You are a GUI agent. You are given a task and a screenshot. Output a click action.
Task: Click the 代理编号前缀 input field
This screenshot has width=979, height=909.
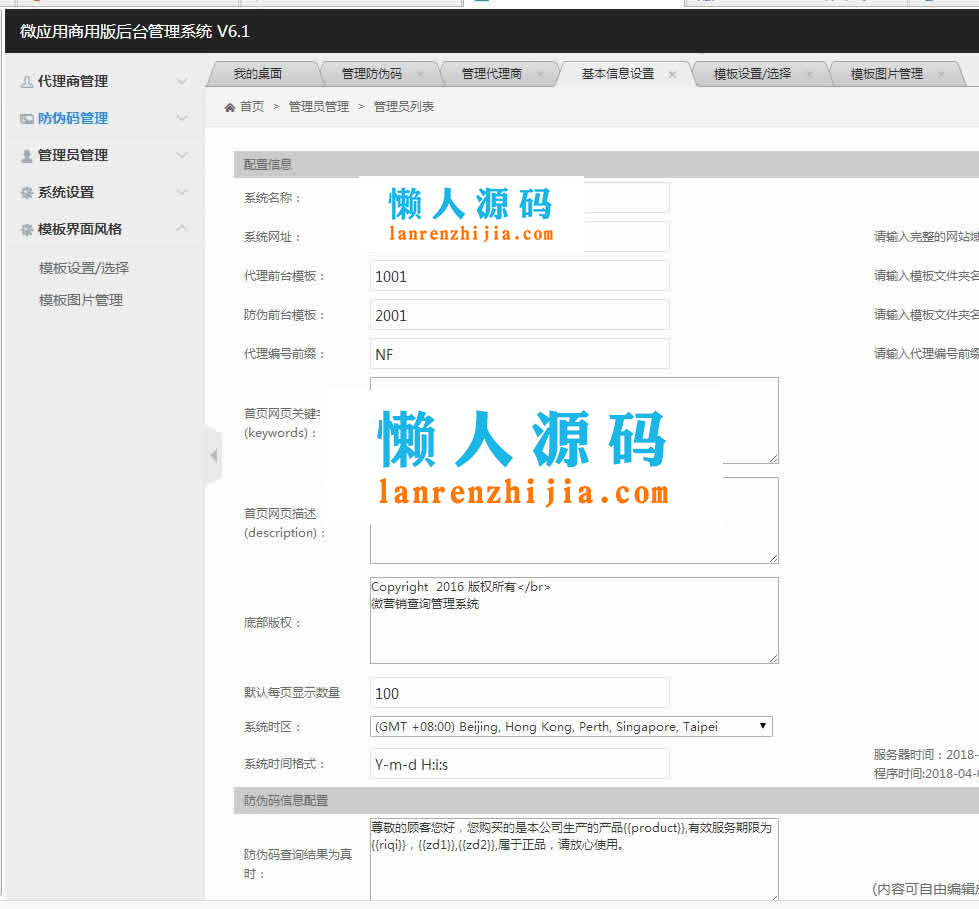519,354
